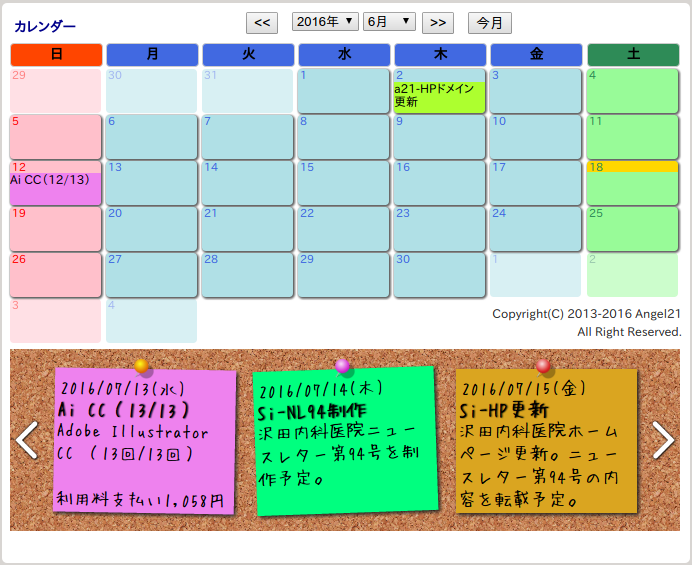Go to next month with >> button

click(x=438, y=23)
